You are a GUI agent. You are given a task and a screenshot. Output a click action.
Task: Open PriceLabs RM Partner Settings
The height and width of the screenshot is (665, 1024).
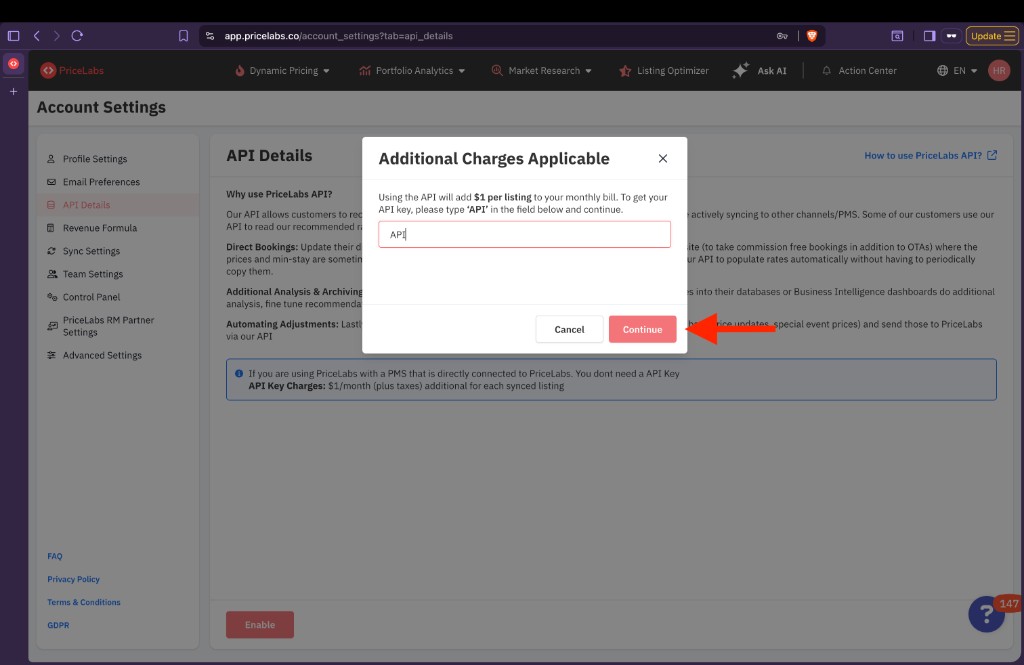click(x=108, y=326)
